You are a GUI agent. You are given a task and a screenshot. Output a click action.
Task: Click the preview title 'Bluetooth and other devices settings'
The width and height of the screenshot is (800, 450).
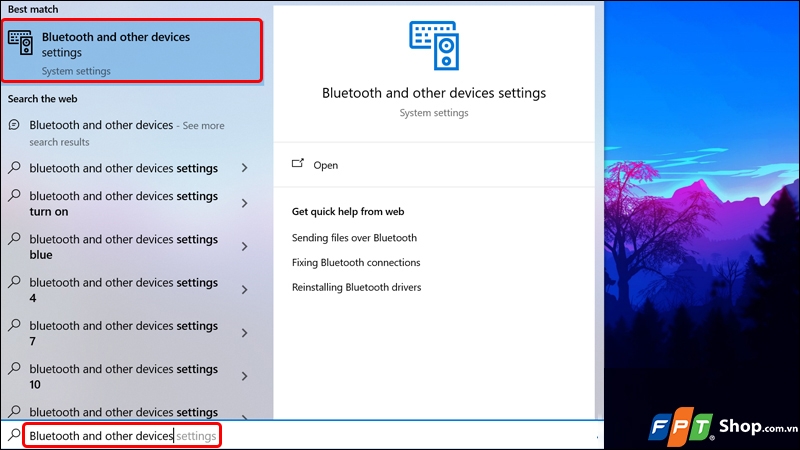[x=434, y=93]
